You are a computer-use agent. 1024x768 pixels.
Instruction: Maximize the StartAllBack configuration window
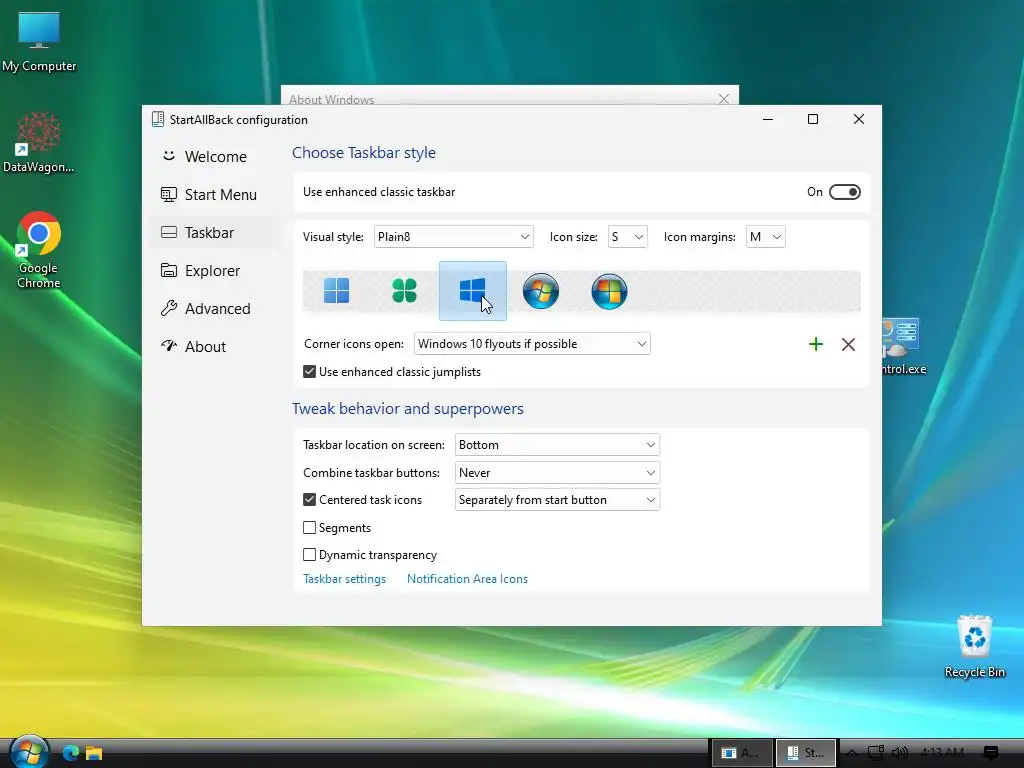tap(813, 119)
